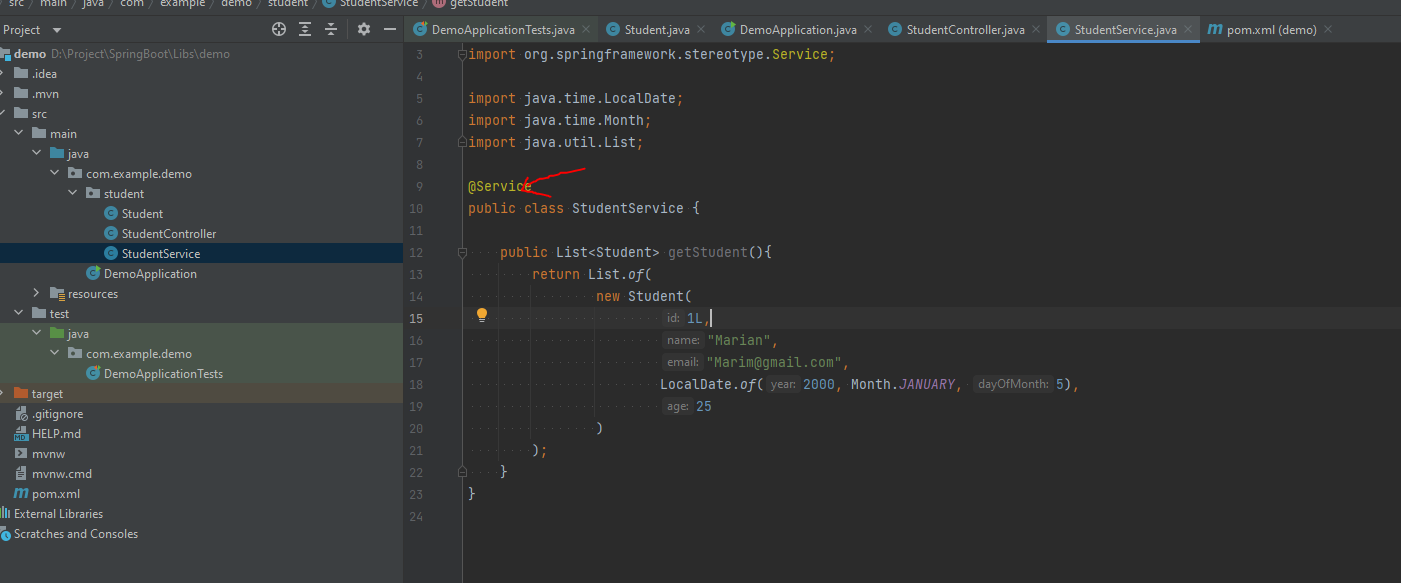Click the Collapse All icon in Project panel
Image resolution: width=1401 pixels, height=583 pixels.
coord(332,30)
